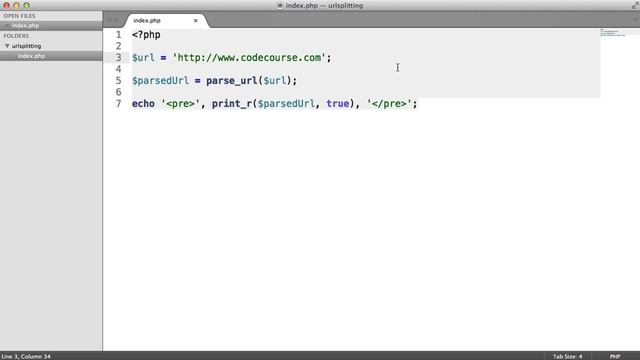The image size is (640, 360).
Task: Toggle fullscreen with the title bar arrows
Action: coord(635,5)
